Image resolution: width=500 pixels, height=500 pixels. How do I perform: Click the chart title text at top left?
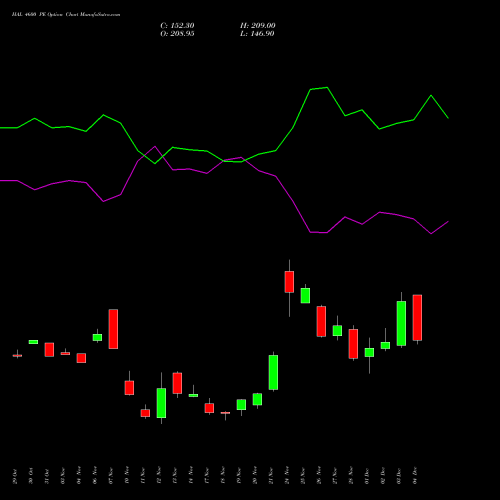tap(66, 15)
